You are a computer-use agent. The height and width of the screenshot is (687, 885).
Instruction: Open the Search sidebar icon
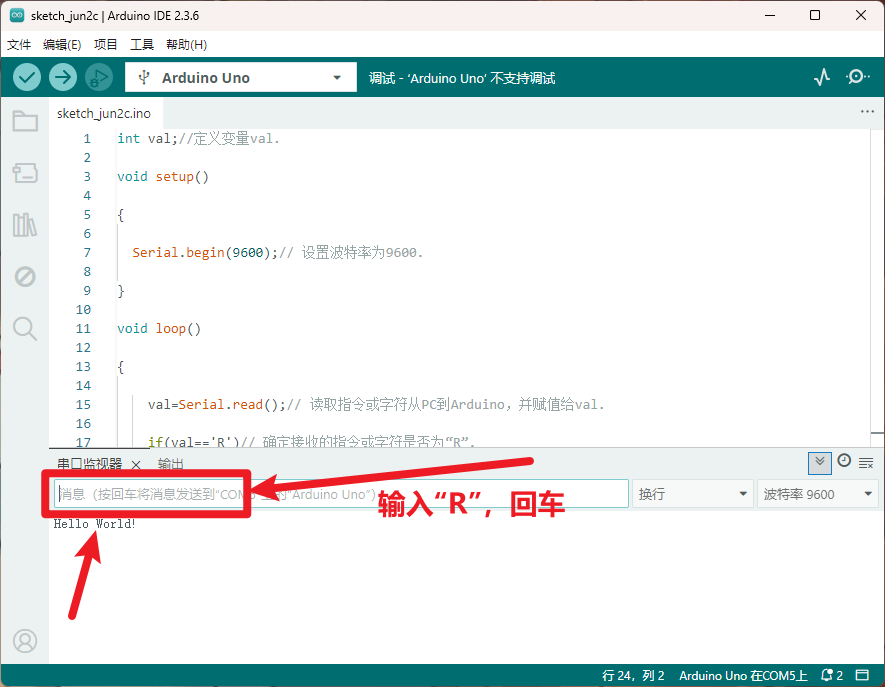click(25, 329)
